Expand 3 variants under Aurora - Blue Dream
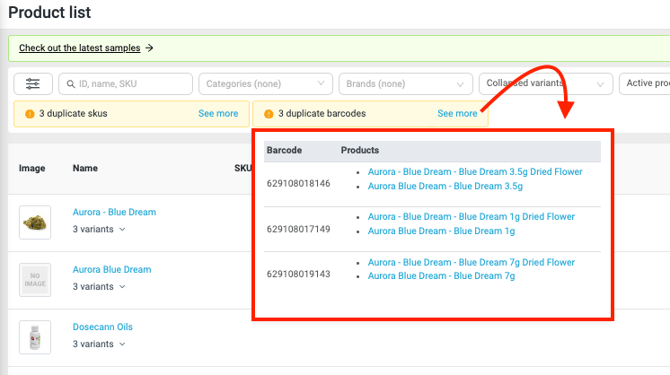The height and width of the screenshot is (375, 670). (x=99, y=229)
